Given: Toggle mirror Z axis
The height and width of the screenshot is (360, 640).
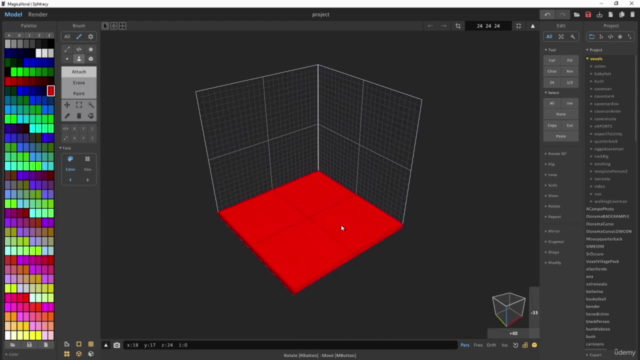Looking at the screenshot, I should [x=92, y=129].
